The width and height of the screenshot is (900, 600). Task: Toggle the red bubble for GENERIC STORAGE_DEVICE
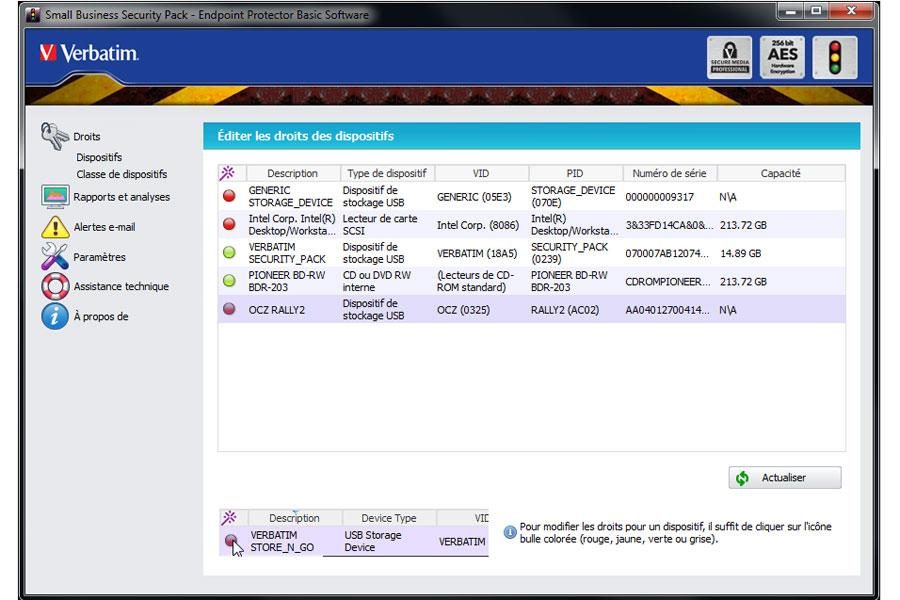click(x=229, y=196)
